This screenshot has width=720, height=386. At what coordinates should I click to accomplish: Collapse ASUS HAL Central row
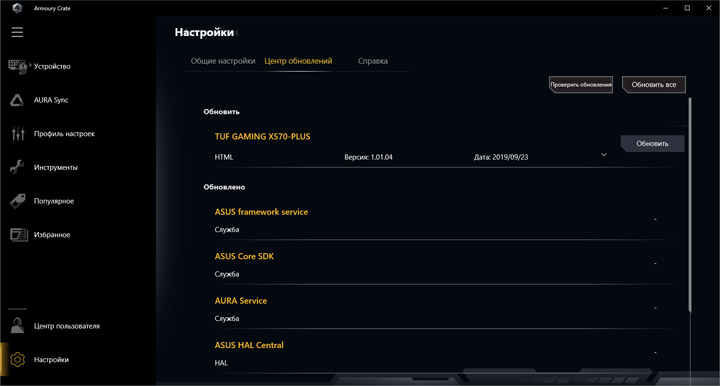(x=655, y=352)
